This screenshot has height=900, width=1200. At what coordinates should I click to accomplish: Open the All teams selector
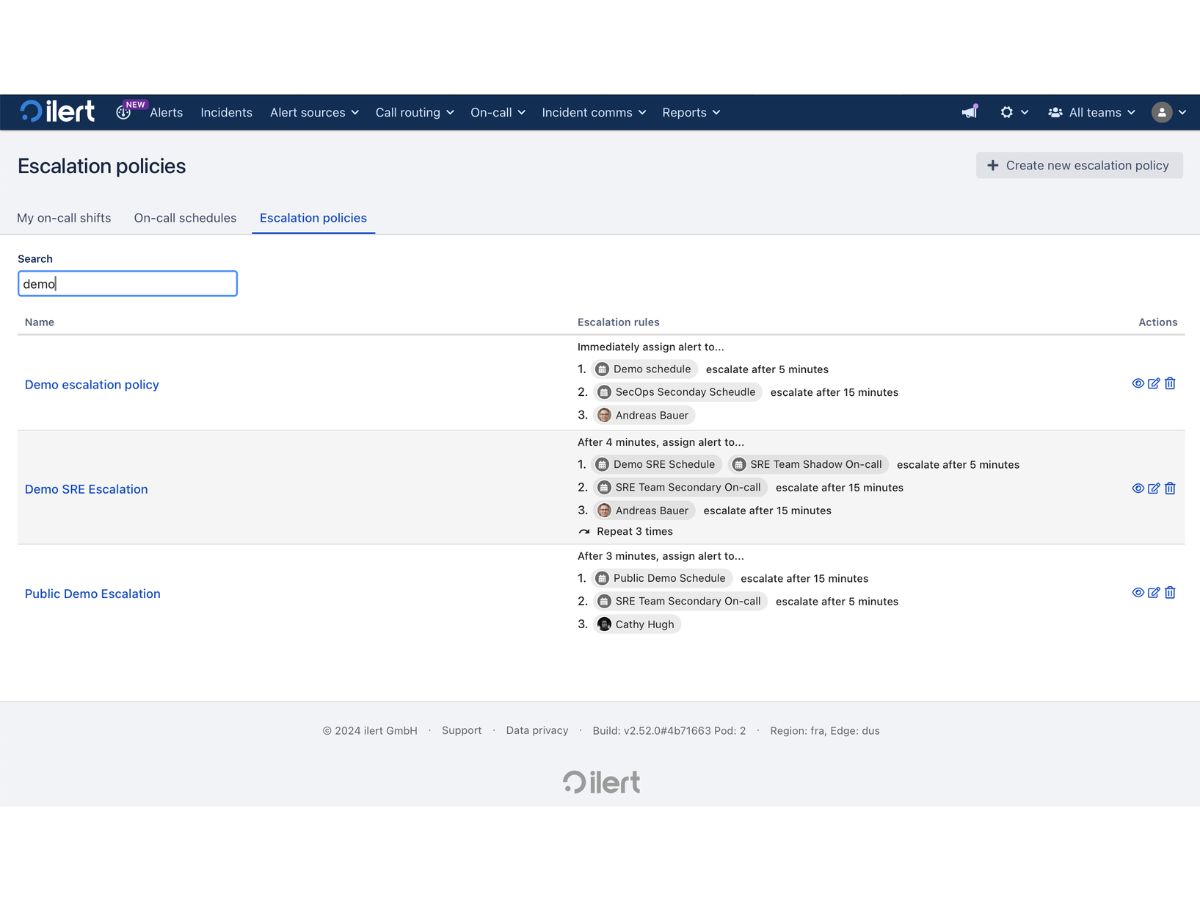click(x=1091, y=112)
